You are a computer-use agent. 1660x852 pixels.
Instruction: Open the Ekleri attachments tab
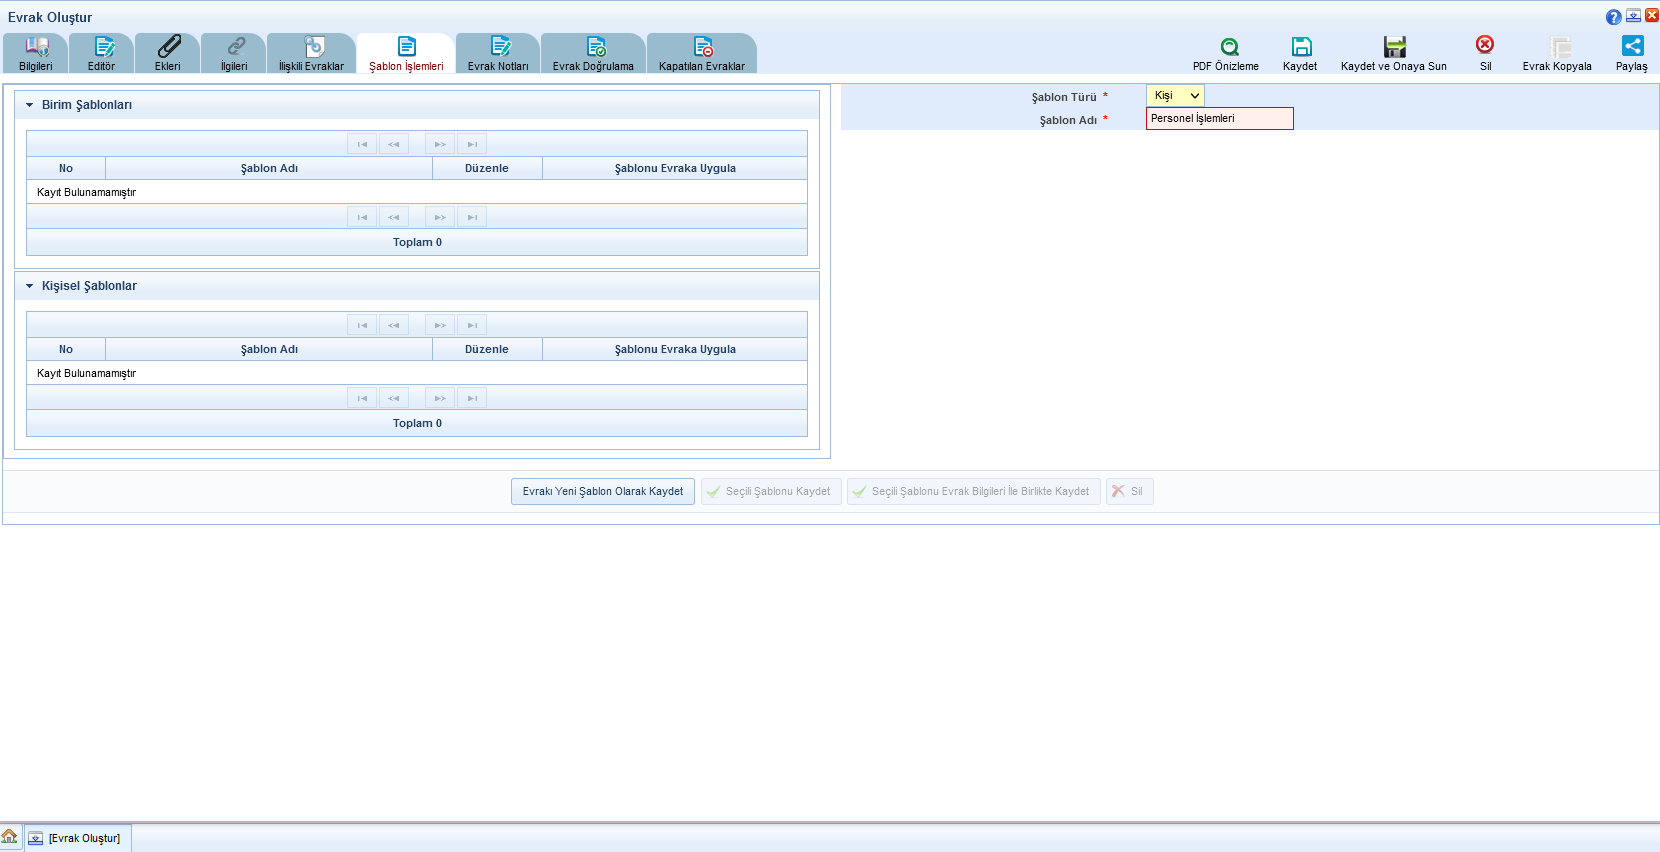pos(168,53)
